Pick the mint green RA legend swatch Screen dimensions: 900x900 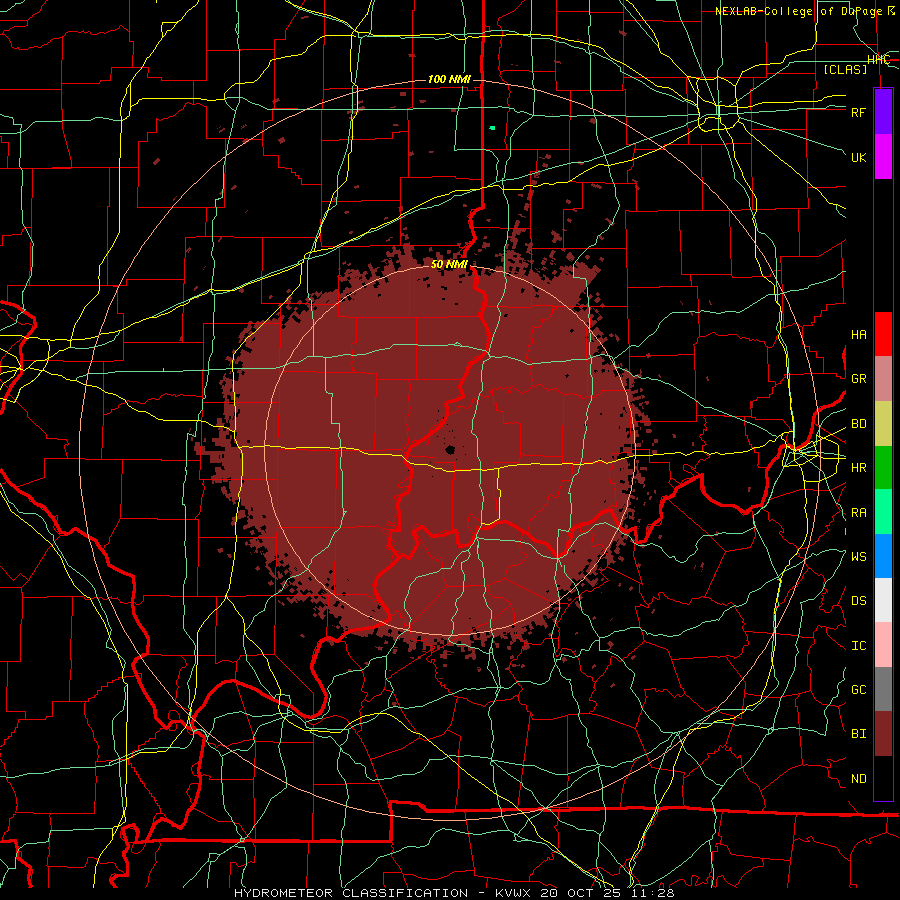tap(883, 512)
